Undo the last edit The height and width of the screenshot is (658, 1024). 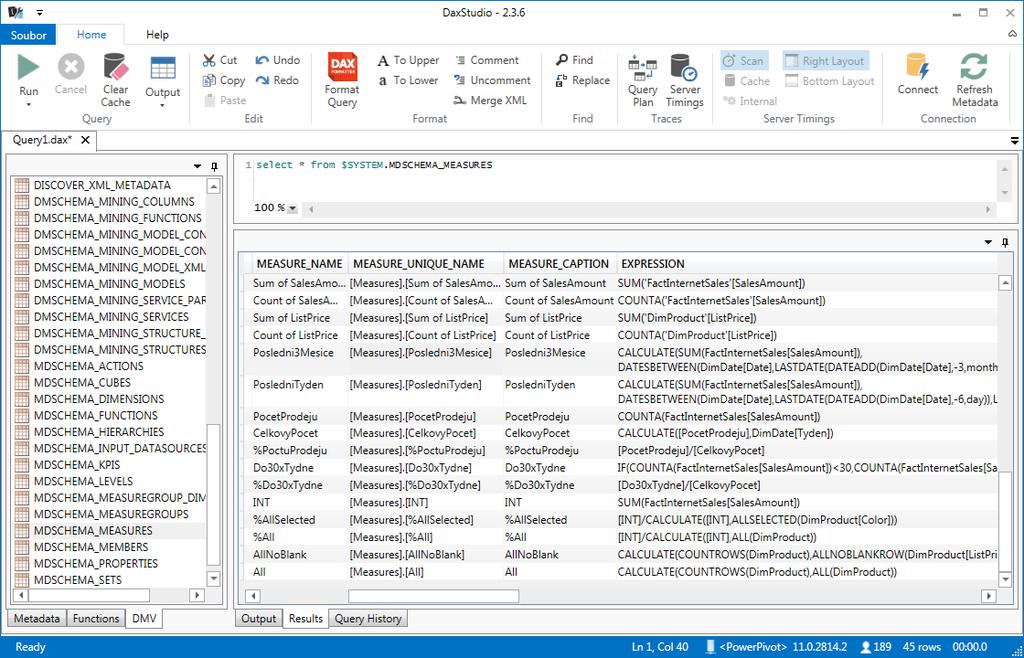point(278,60)
